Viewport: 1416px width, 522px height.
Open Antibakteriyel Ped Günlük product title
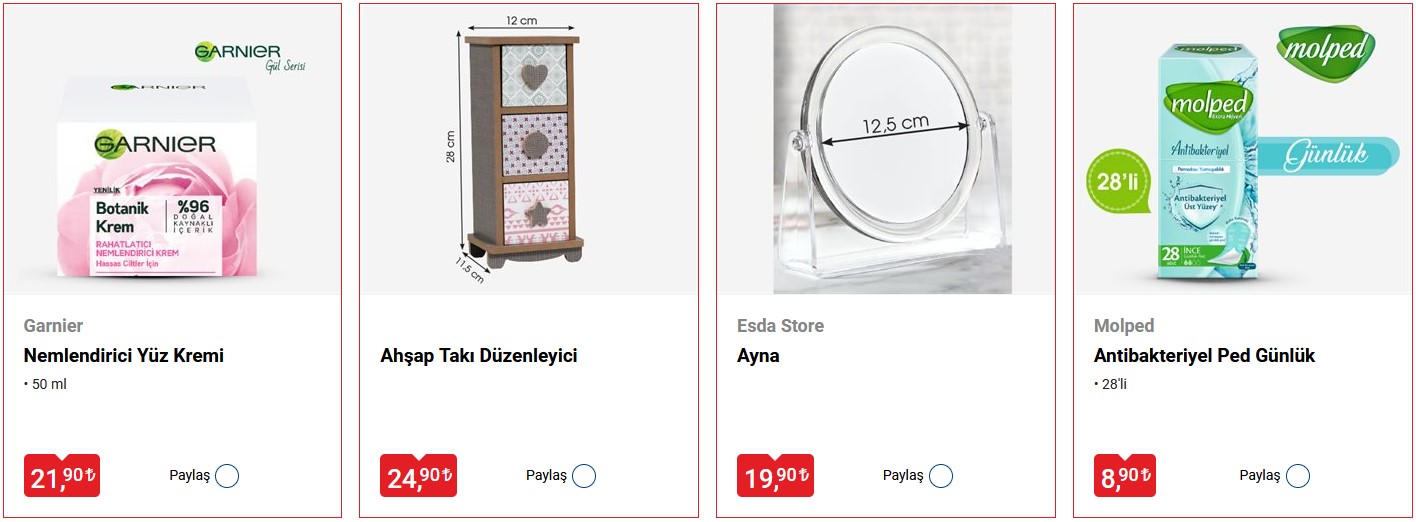point(1204,356)
